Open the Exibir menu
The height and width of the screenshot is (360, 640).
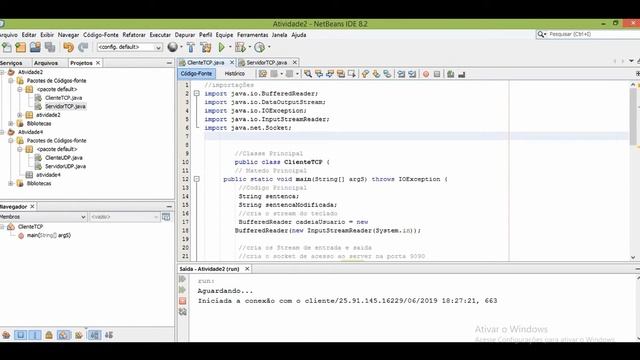[x=47, y=35]
